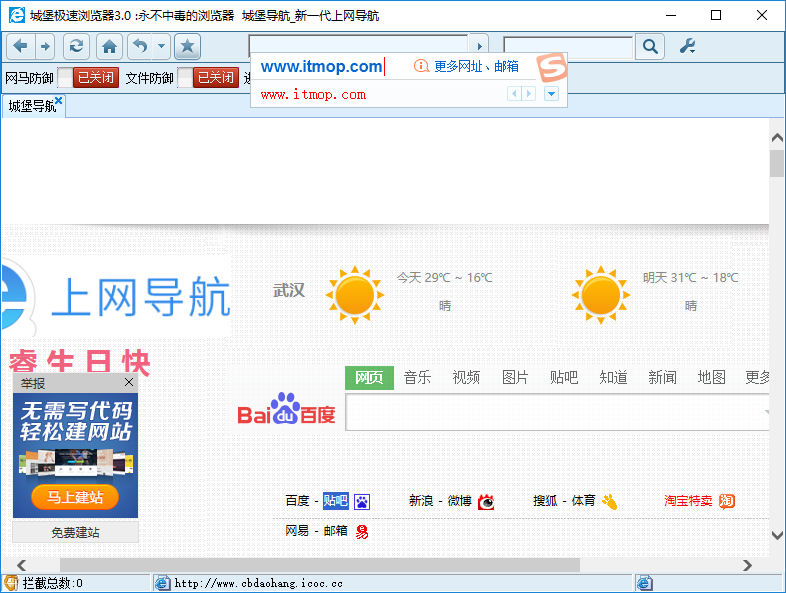This screenshot has width=786, height=593.
Task: Select the 地图 search tab
Action: [711, 377]
